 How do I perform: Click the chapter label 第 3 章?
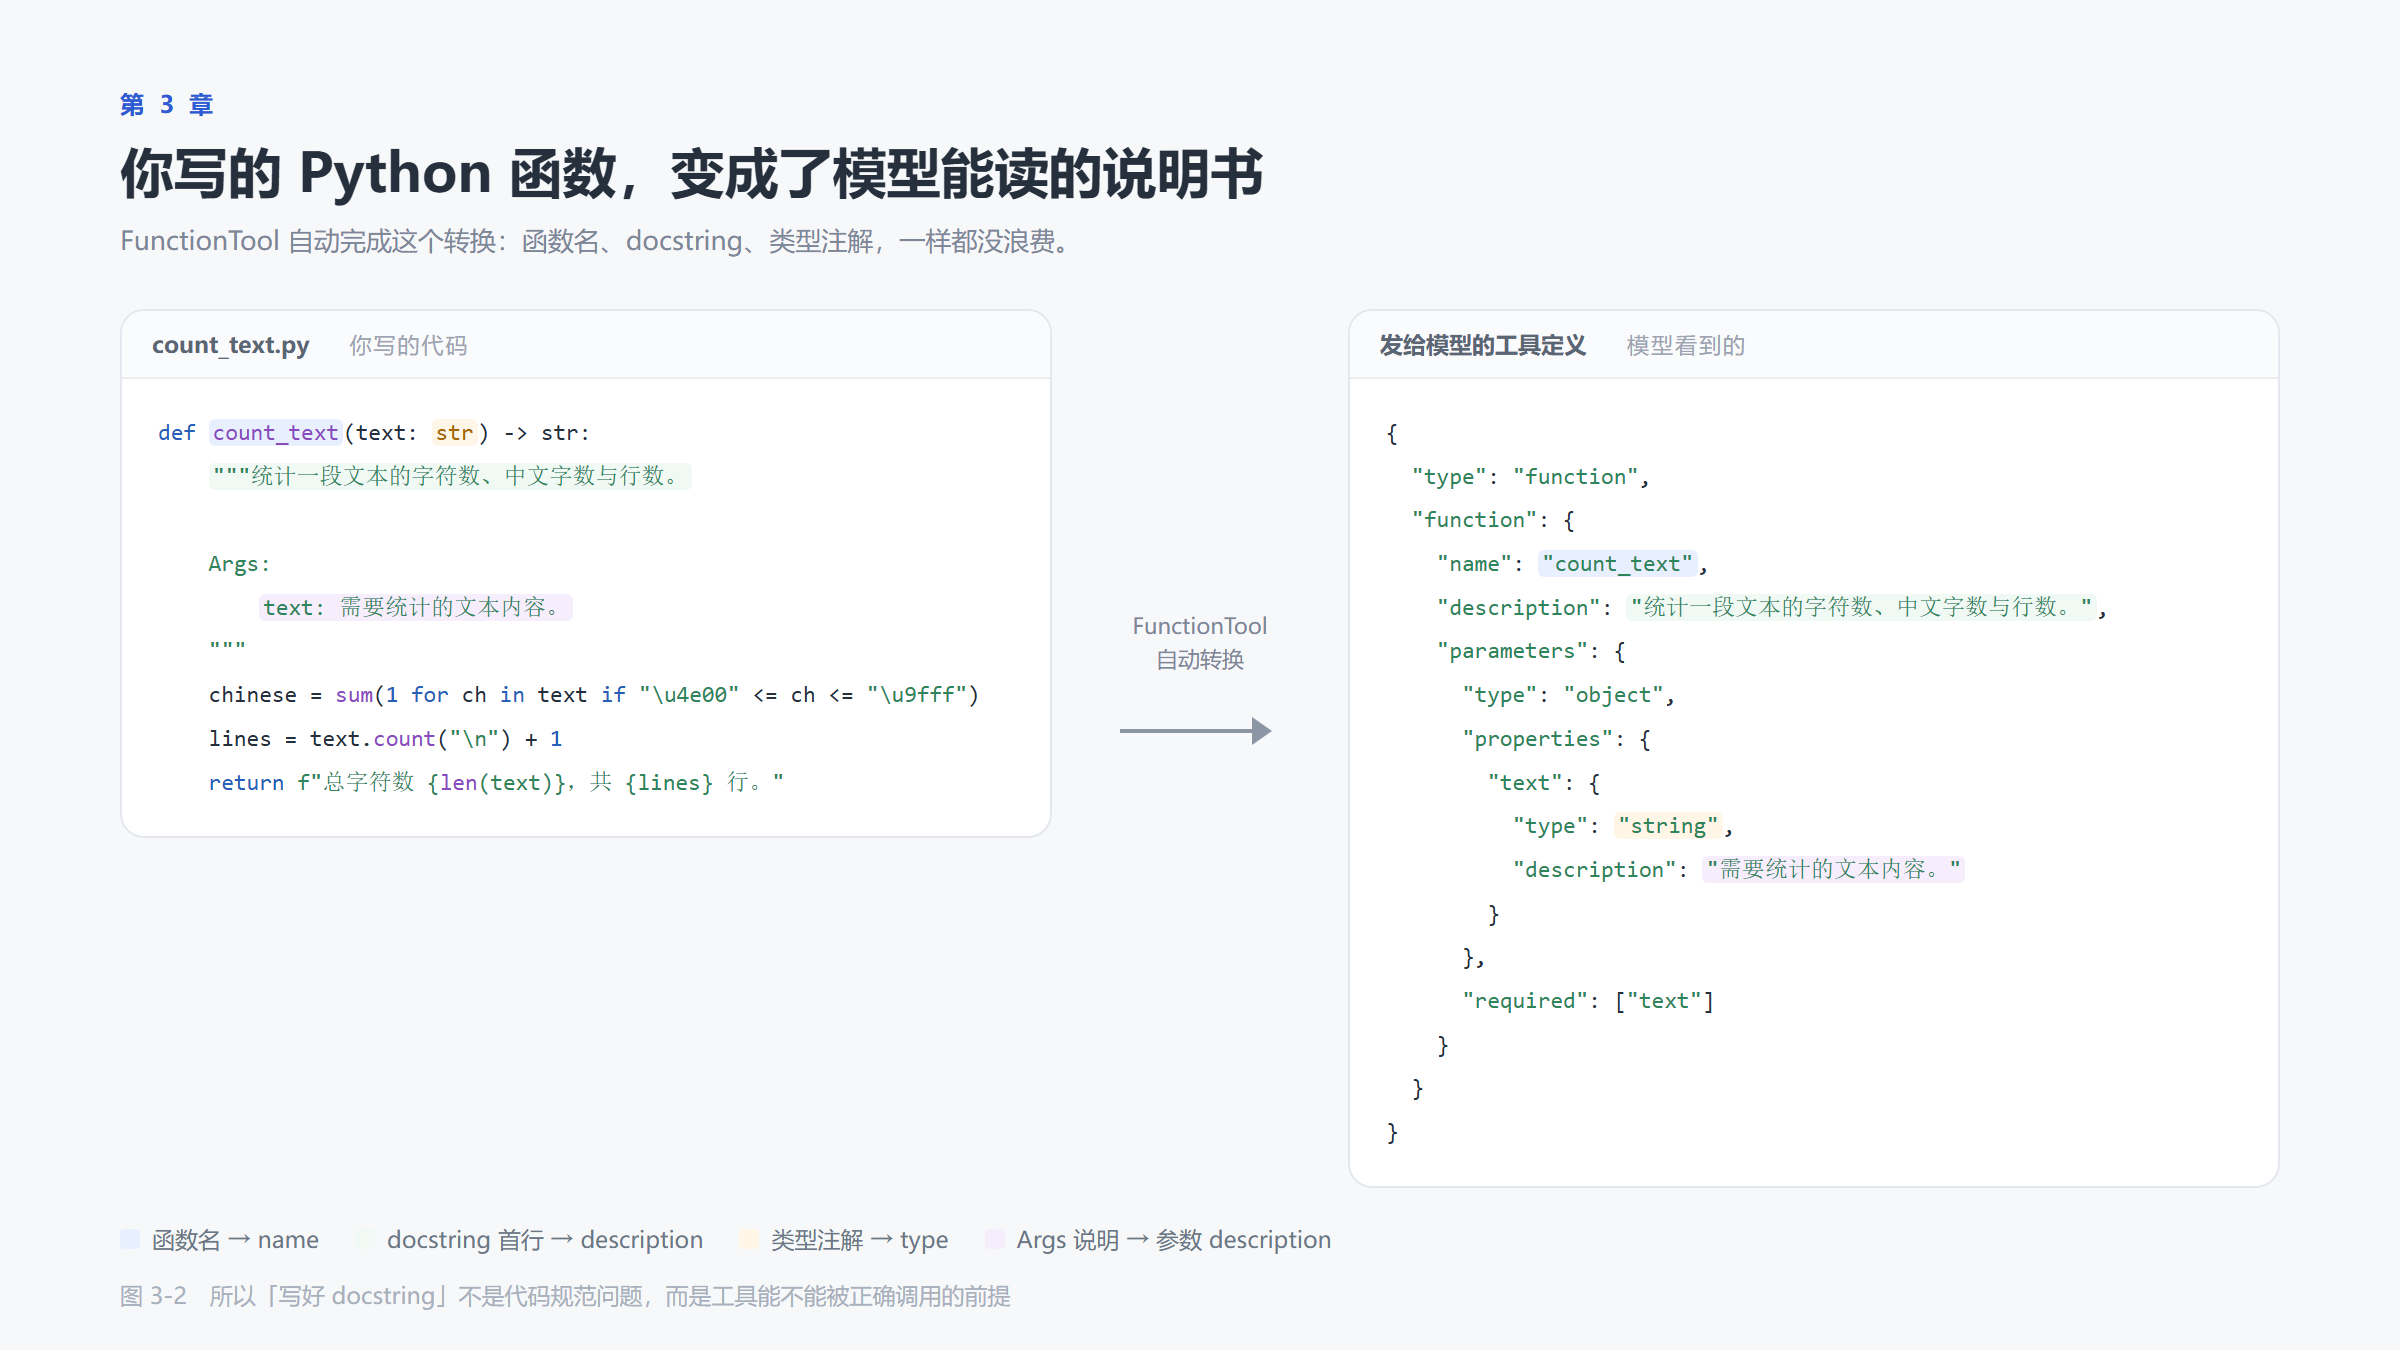tap(166, 105)
